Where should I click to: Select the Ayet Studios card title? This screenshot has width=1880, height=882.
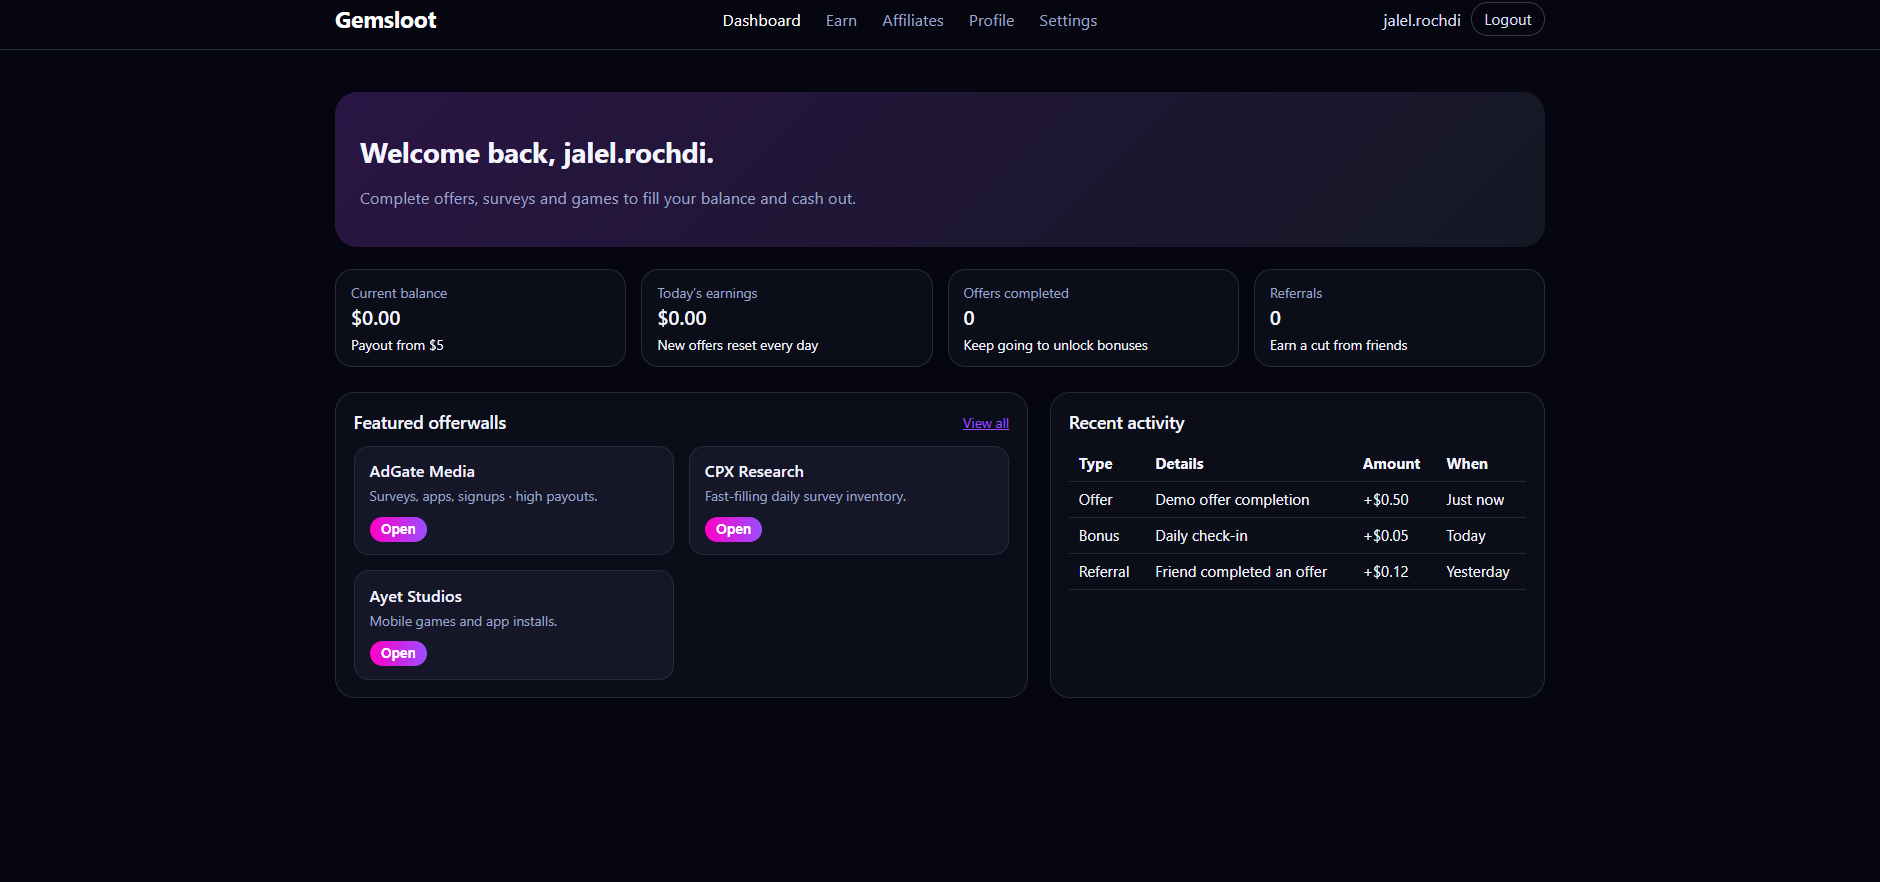416,596
